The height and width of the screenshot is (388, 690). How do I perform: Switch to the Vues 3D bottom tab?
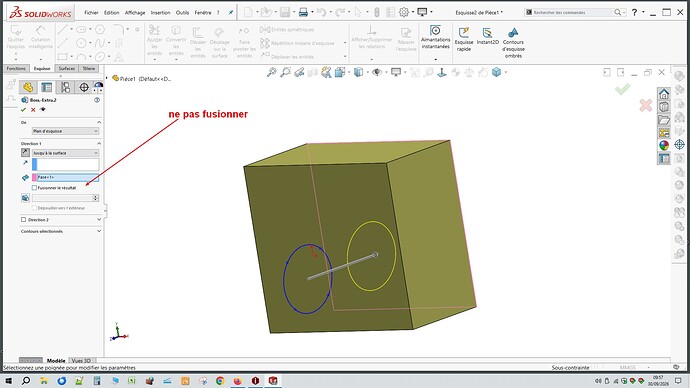point(81,360)
